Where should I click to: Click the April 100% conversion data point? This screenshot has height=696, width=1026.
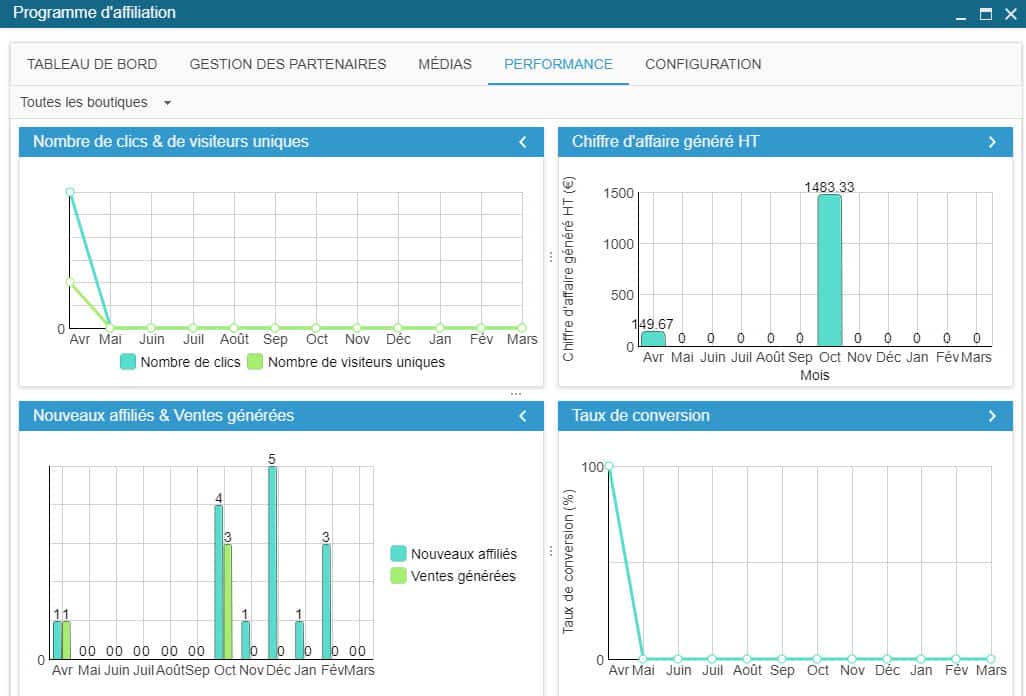point(609,466)
